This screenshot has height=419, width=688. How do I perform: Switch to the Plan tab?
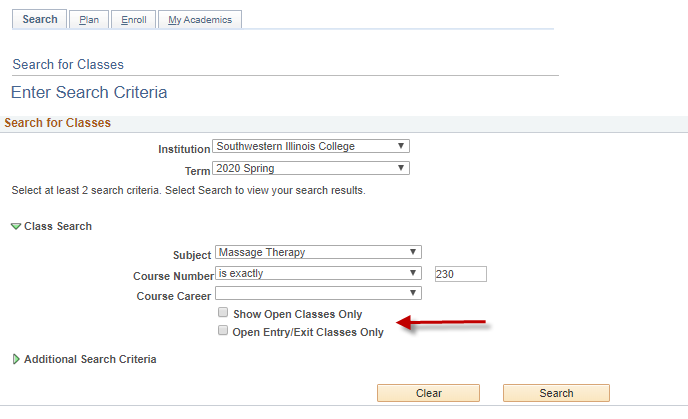click(89, 20)
